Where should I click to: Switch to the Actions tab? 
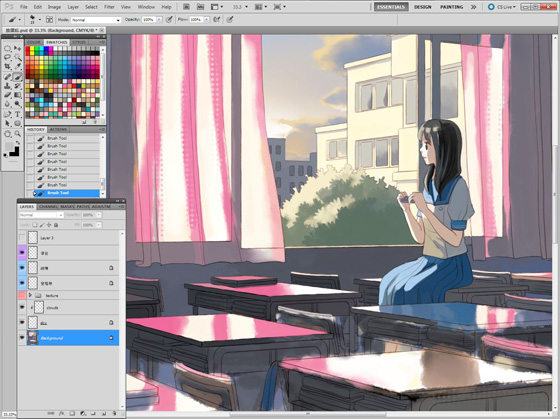58,129
